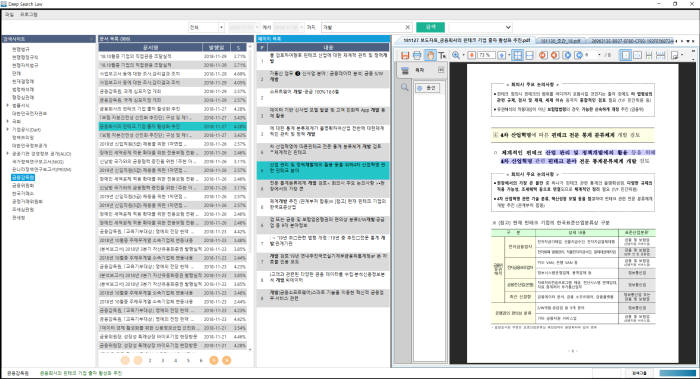Open the note tool dropdown arrow

682,55
